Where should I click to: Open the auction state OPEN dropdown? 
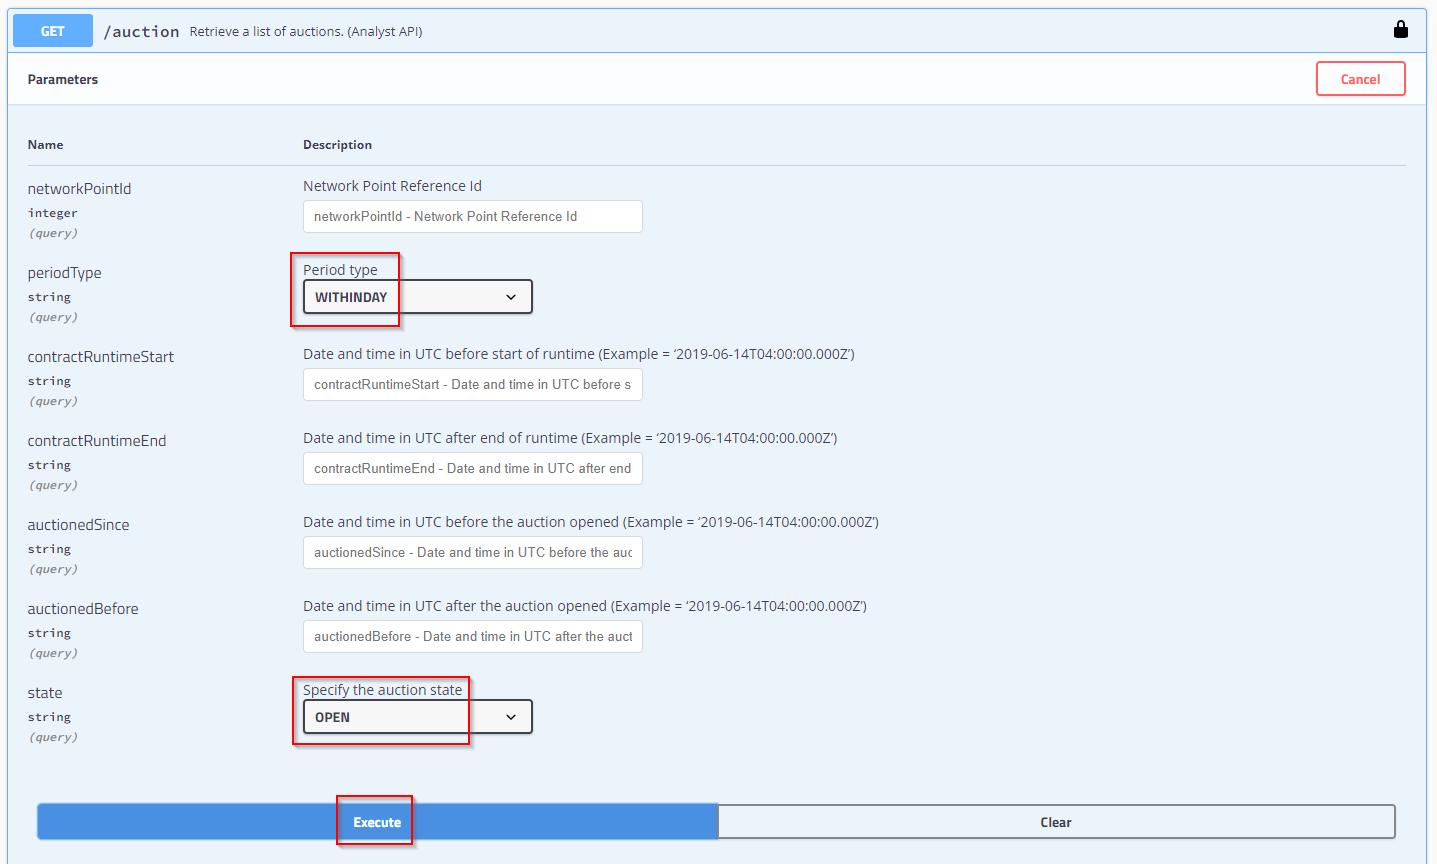(x=417, y=717)
